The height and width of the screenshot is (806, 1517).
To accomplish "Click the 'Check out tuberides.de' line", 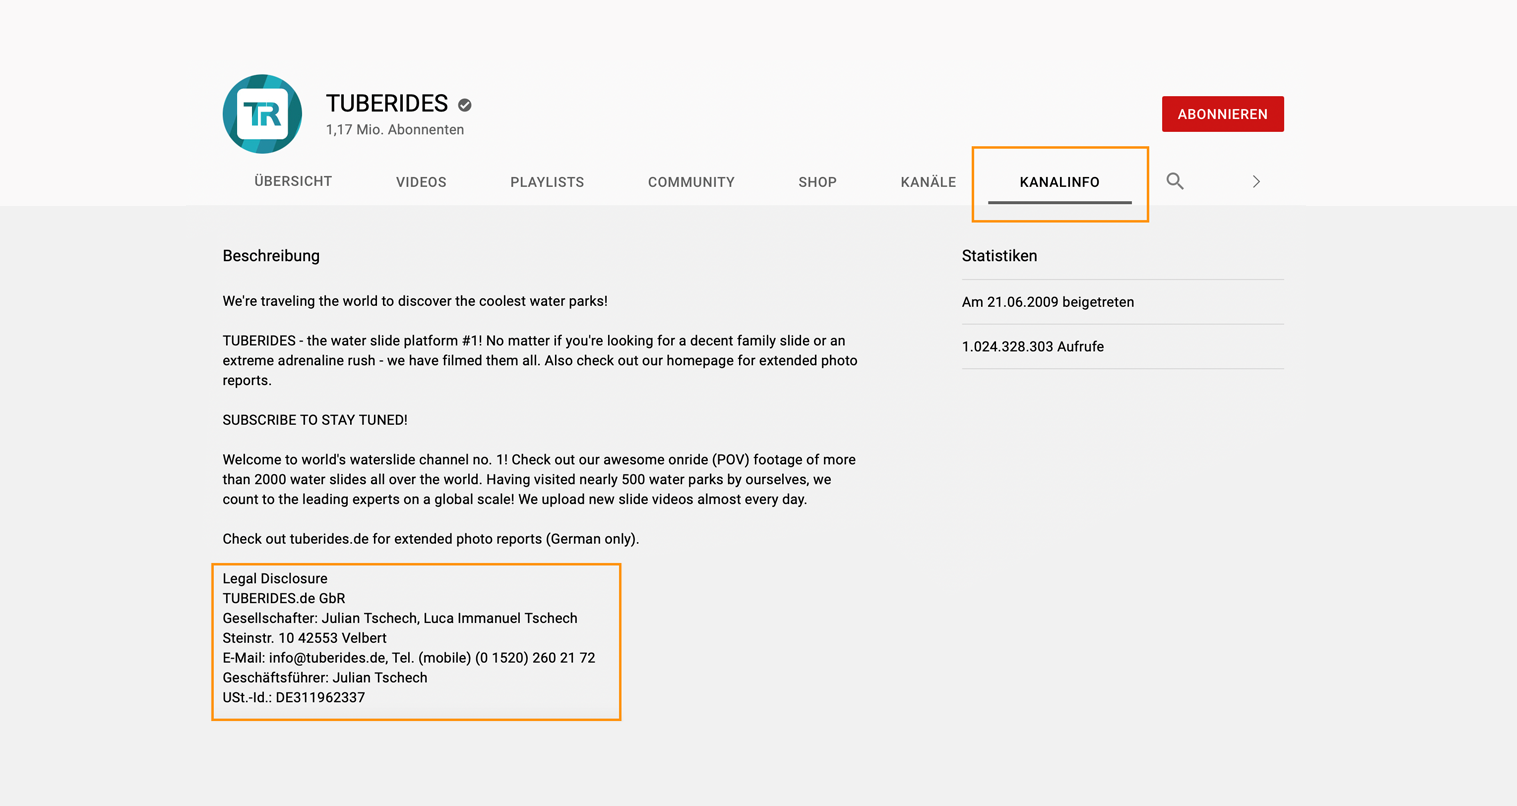I will click(431, 539).
